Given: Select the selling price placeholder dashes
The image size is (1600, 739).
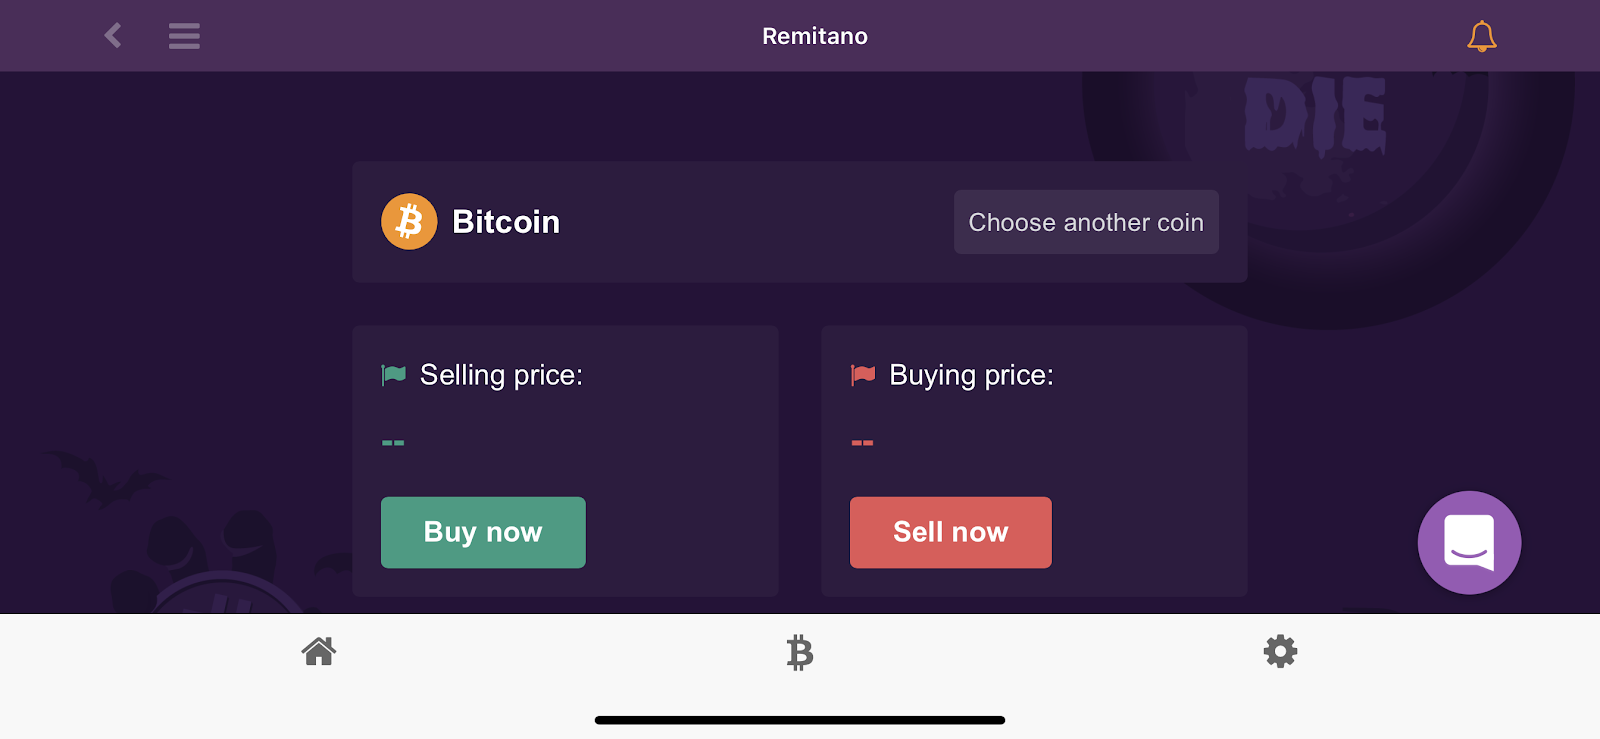Looking at the screenshot, I should click(x=391, y=441).
